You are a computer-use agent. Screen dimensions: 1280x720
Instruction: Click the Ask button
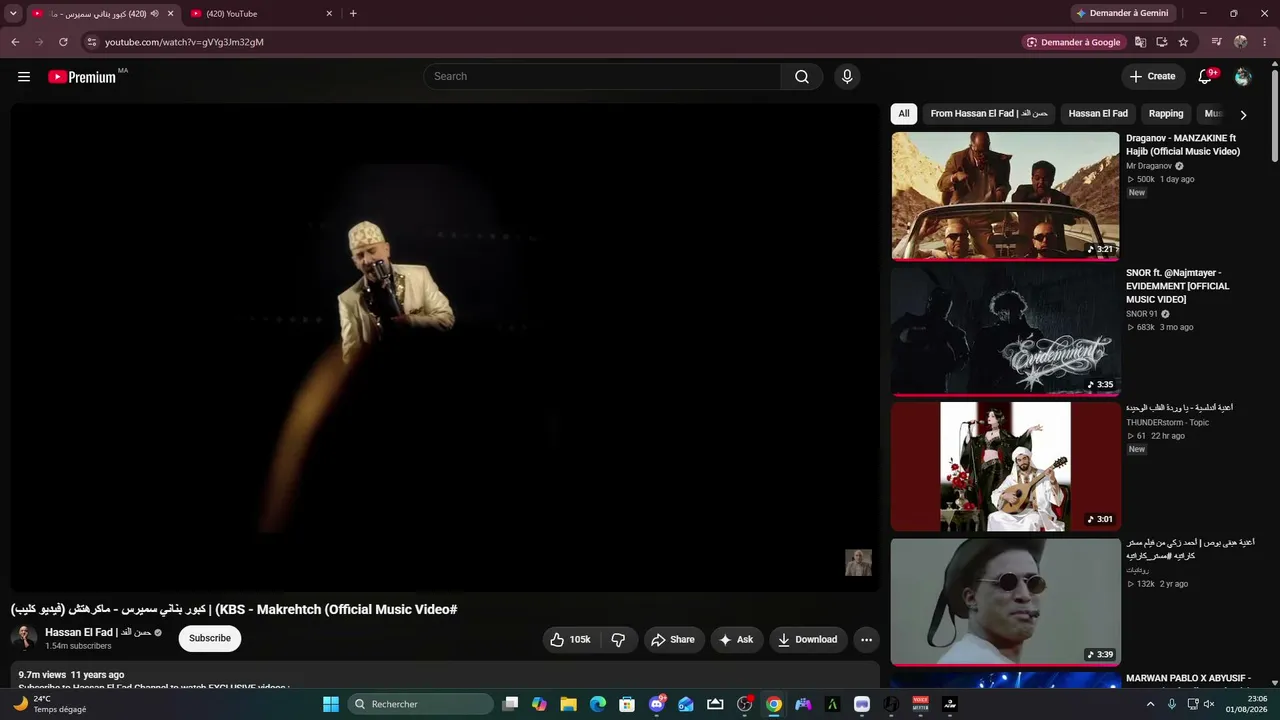click(737, 640)
